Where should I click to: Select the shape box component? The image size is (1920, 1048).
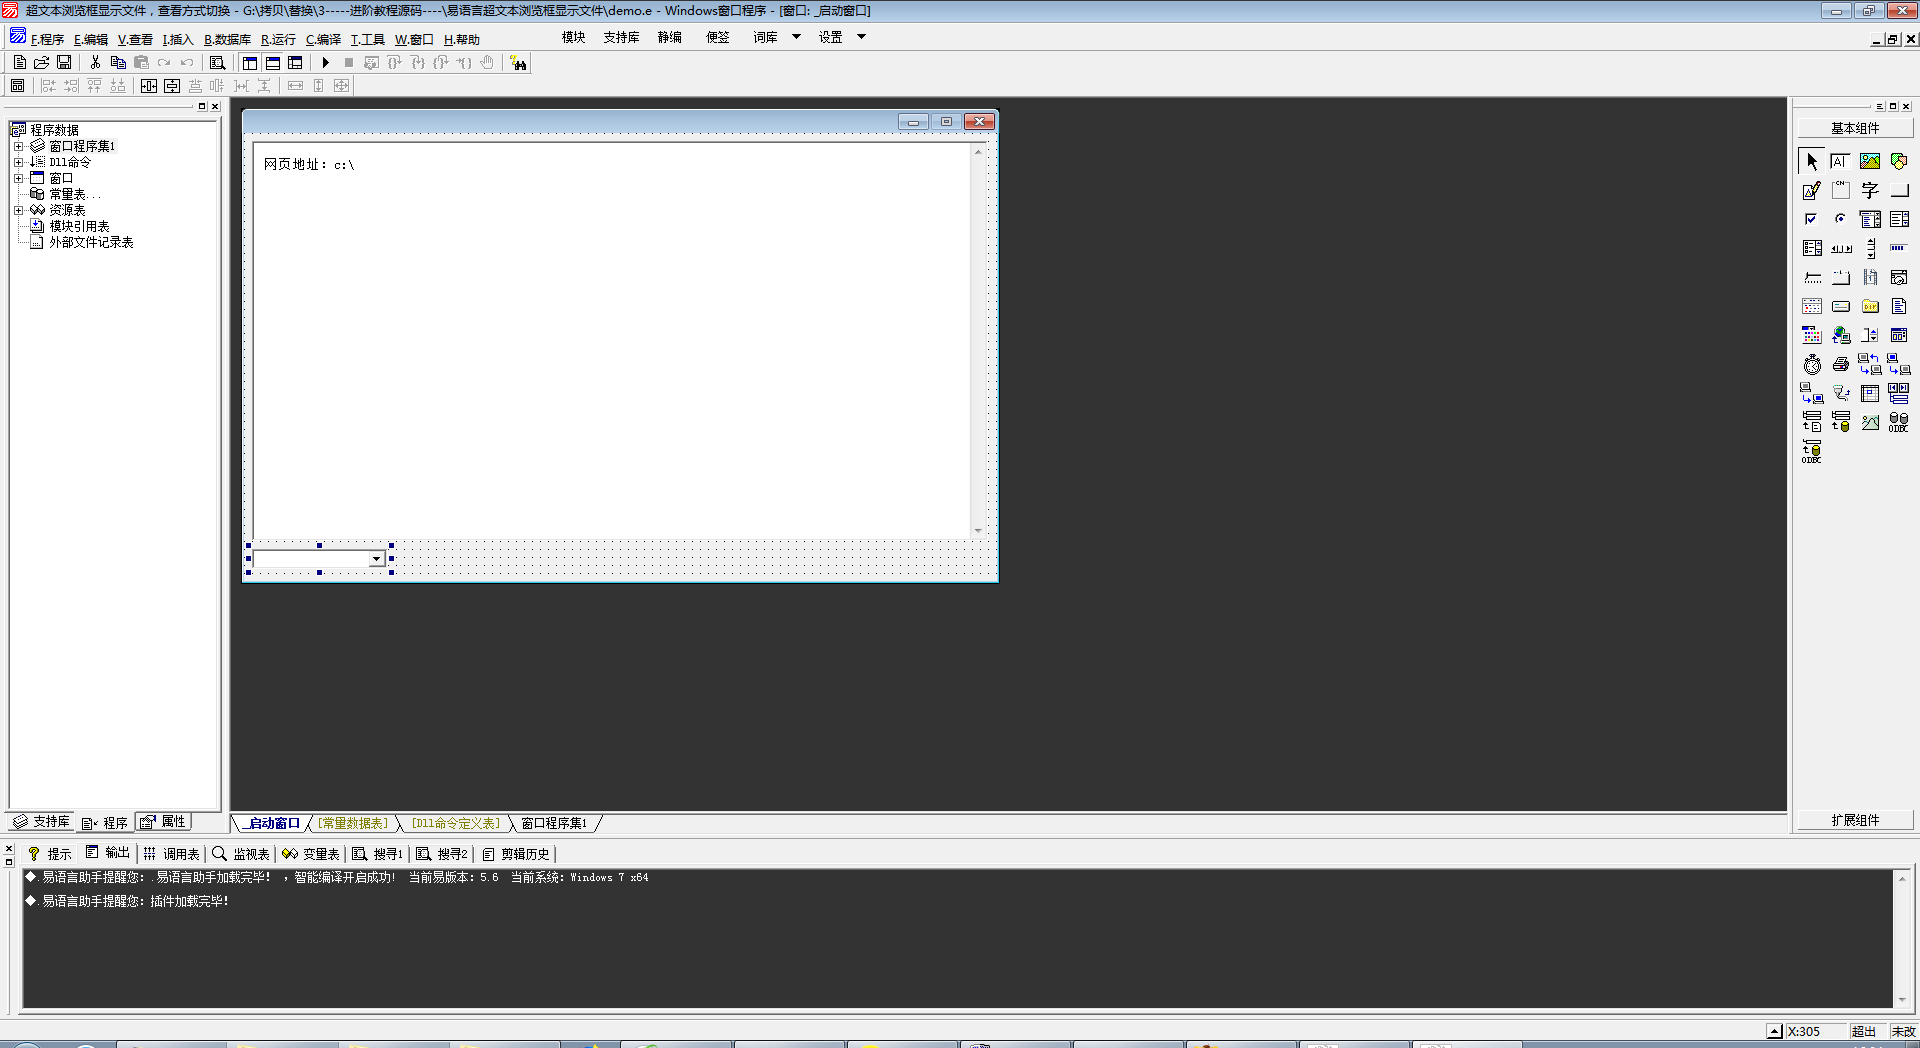[1899, 161]
